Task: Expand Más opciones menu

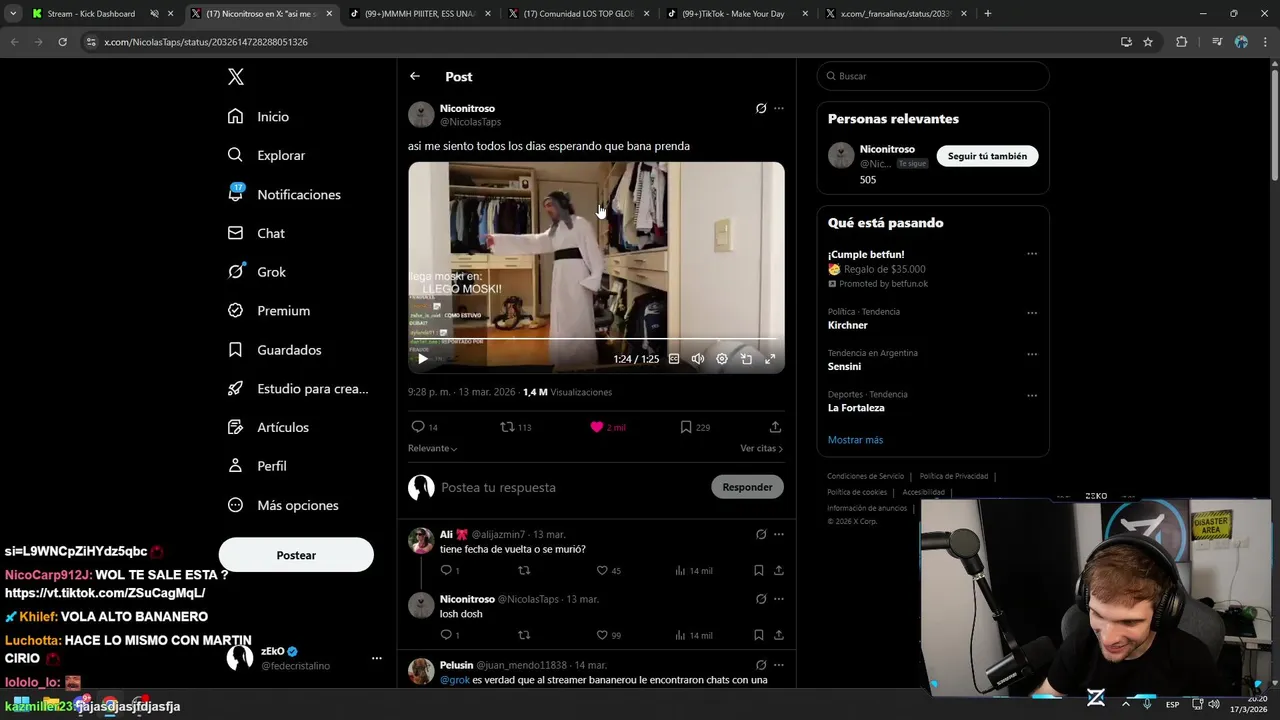Action: click(283, 505)
